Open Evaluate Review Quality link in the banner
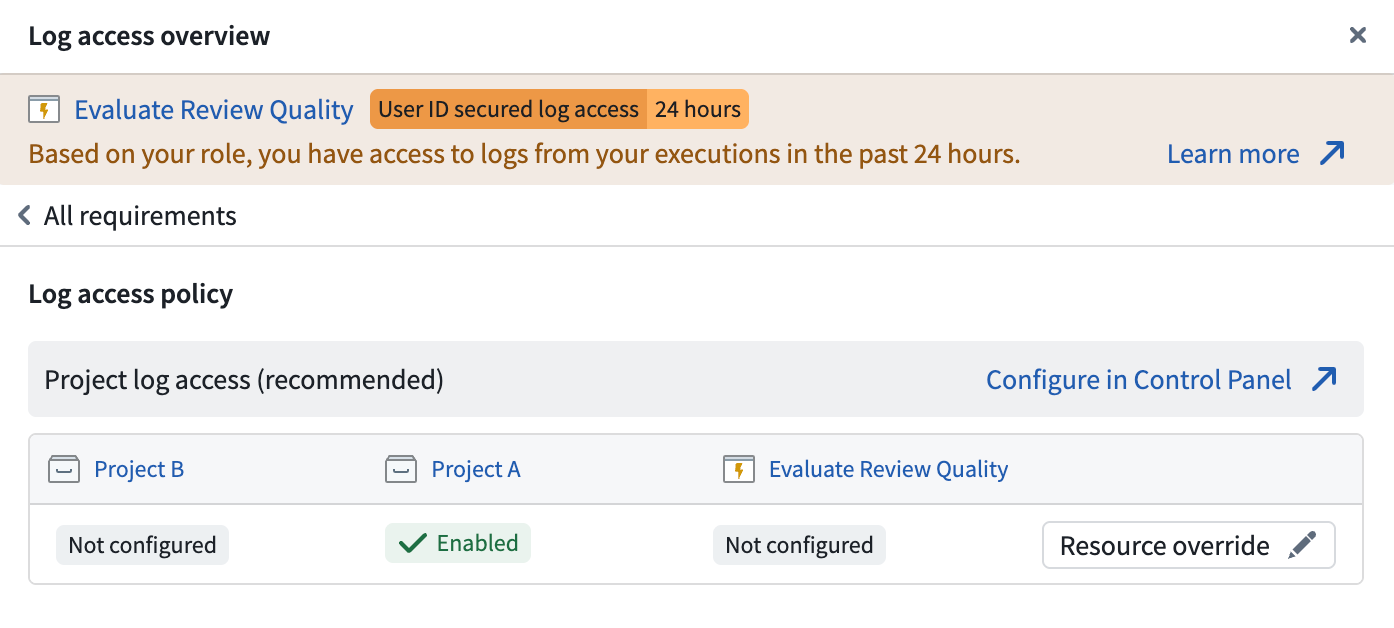This screenshot has width=1394, height=628. pyautogui.click(x=214, y=110)
